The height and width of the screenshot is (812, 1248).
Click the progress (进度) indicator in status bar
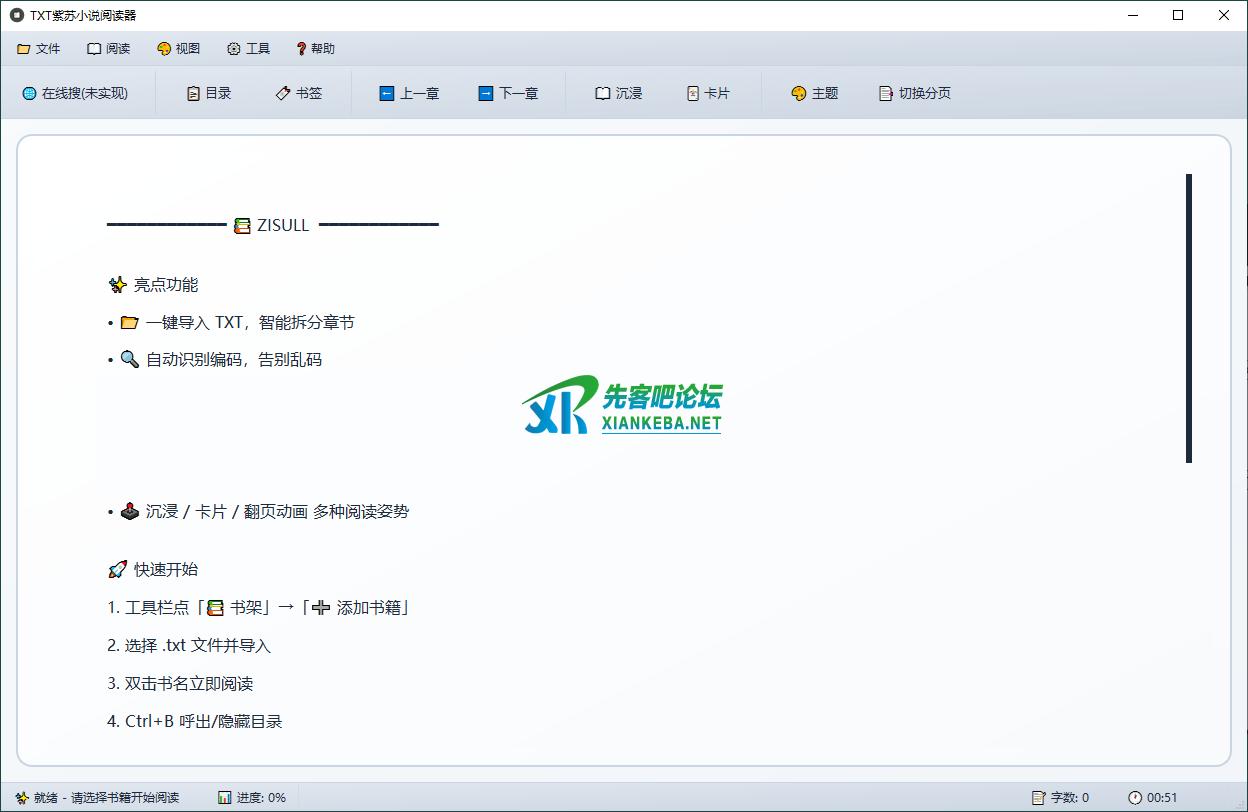[252, 797]
